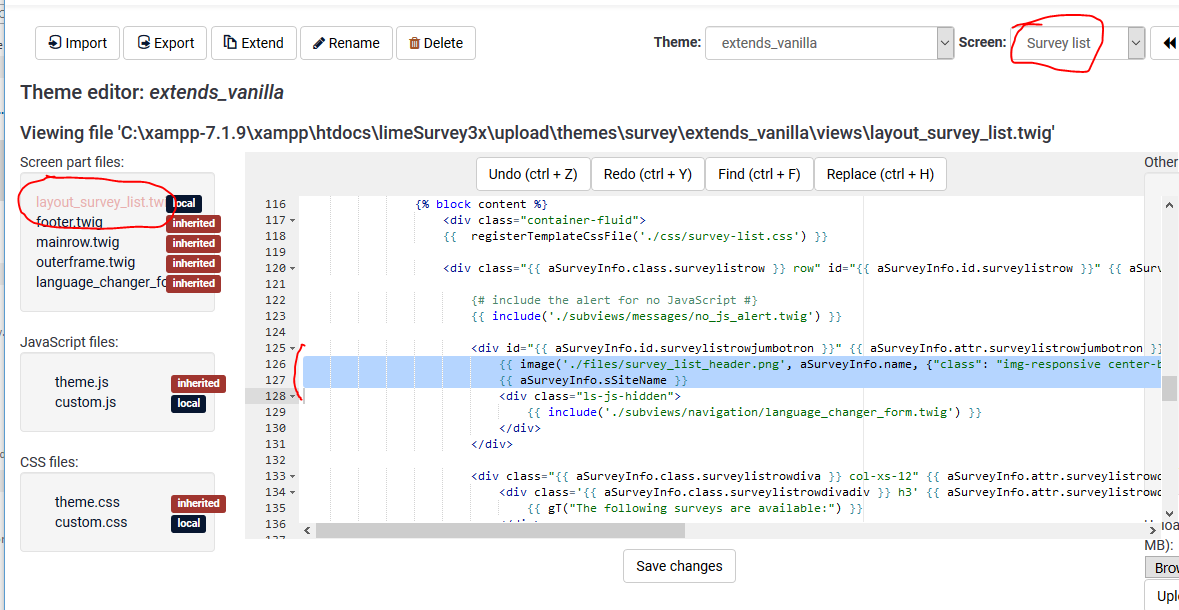Click the Save changes button
1179x610 pixels.
[x=679, y=566]
